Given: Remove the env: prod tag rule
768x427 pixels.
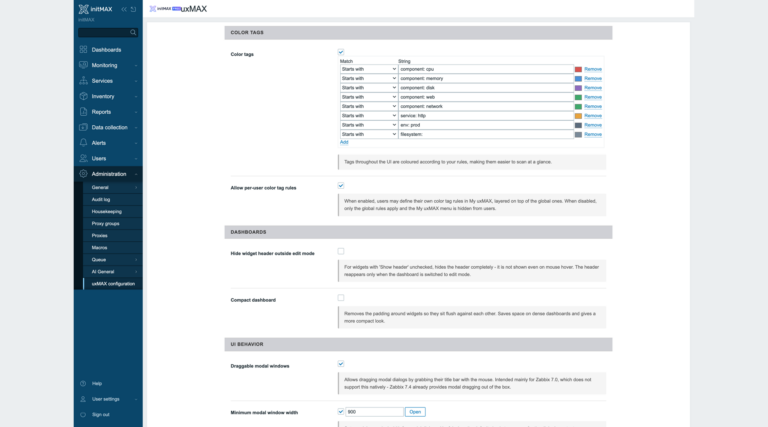Looking at the screenshot, I should pyautogui.click(x=593, y=125).
